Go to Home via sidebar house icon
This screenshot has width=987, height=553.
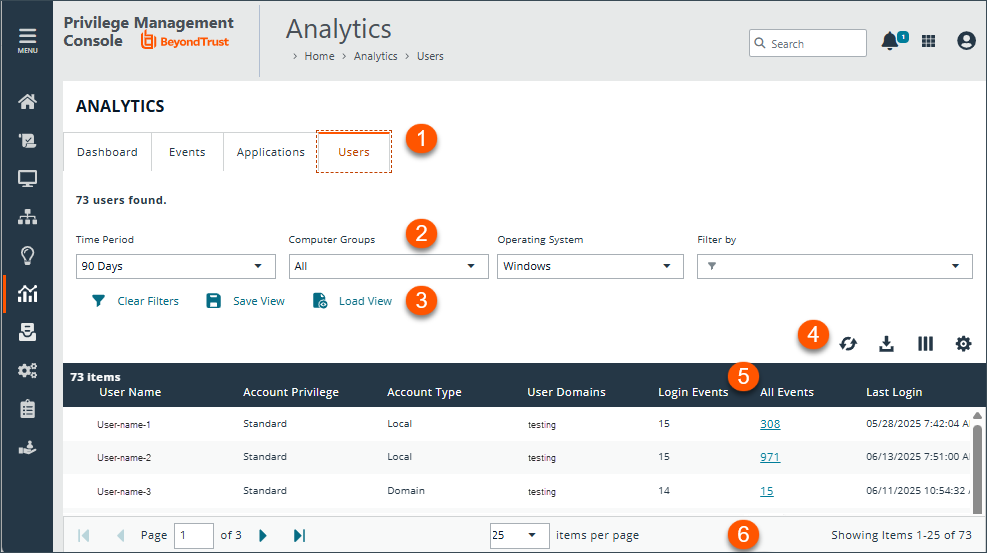pyautogui.click(x=27, y=101)
